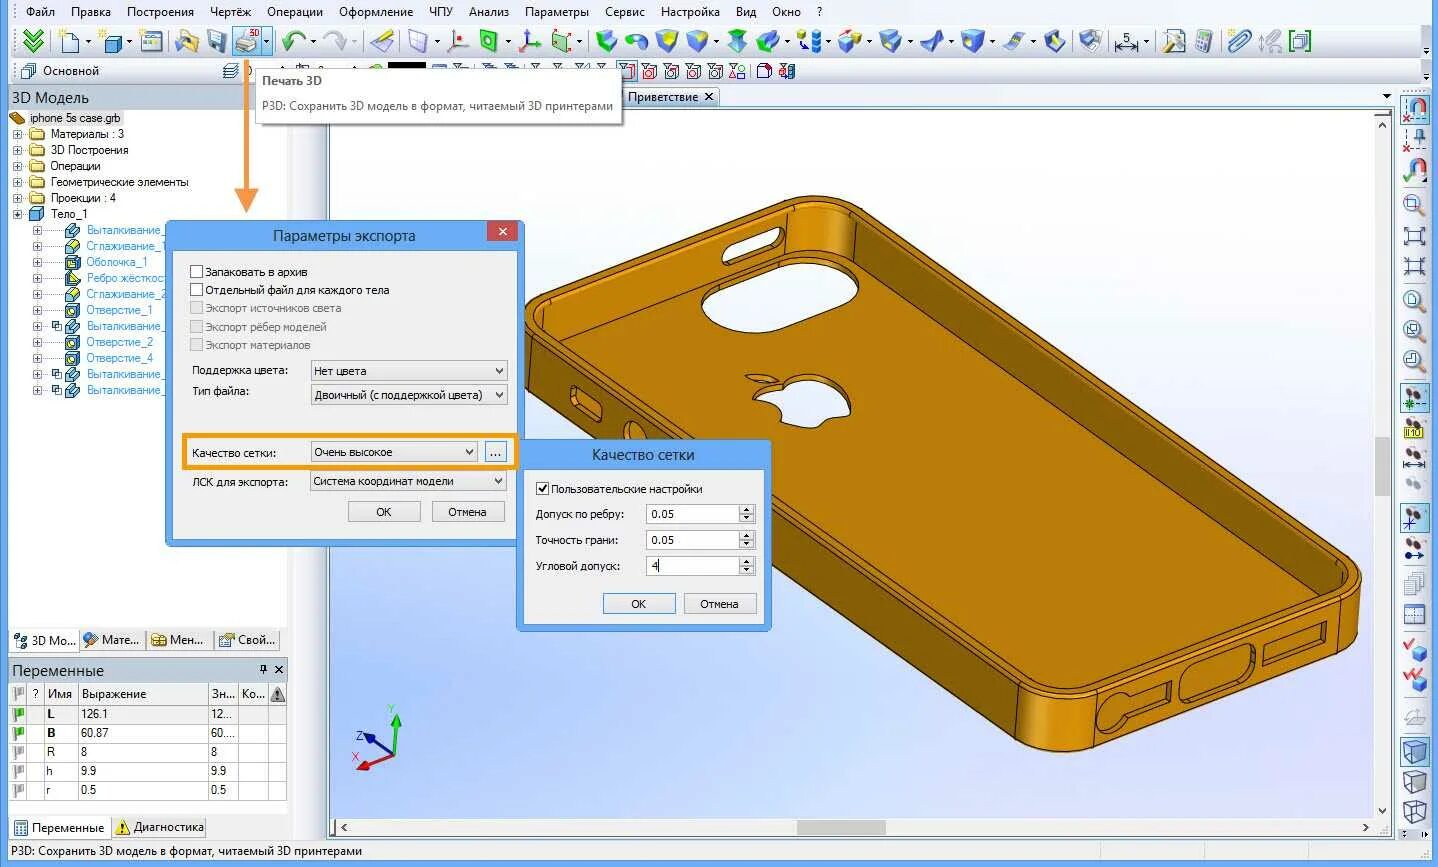The image size is (1438, 867).
Task: Click the 3D Print toolbar icon
Action: tap(246, 41)
